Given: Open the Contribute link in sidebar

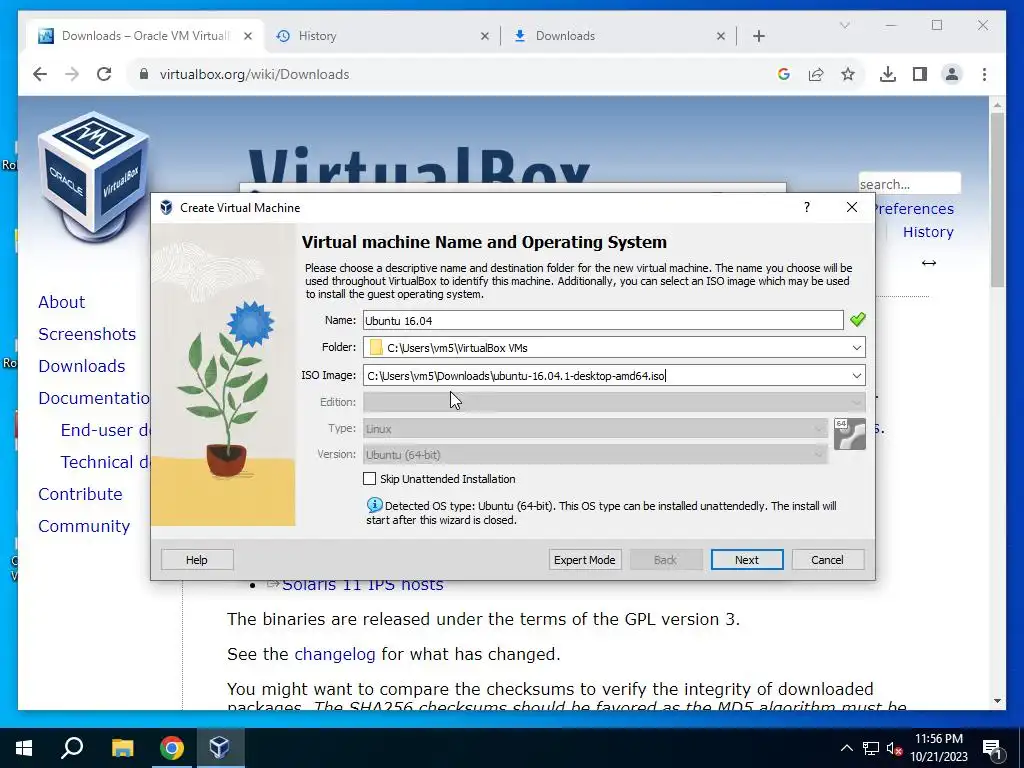Looking at the screenshot, I should pyautogui.click(x=80, y=494).
